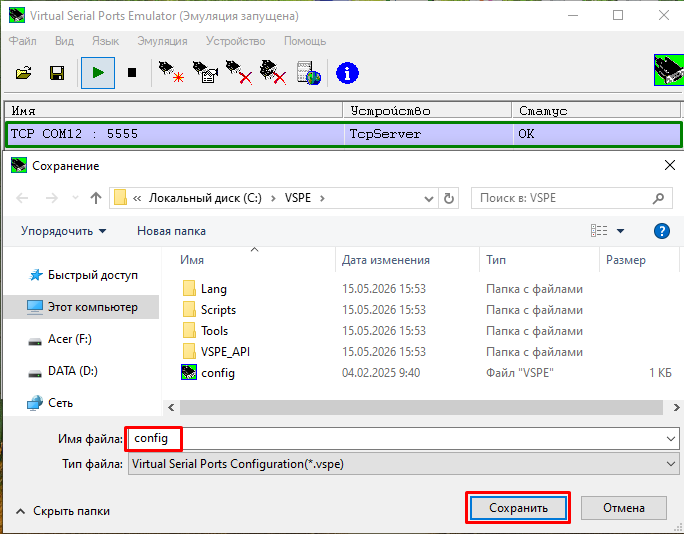Viewport: 684px width, 534px height.
Task: Open the Тип файла combo box
Action: pyautogui.click(x=404, y=464)
